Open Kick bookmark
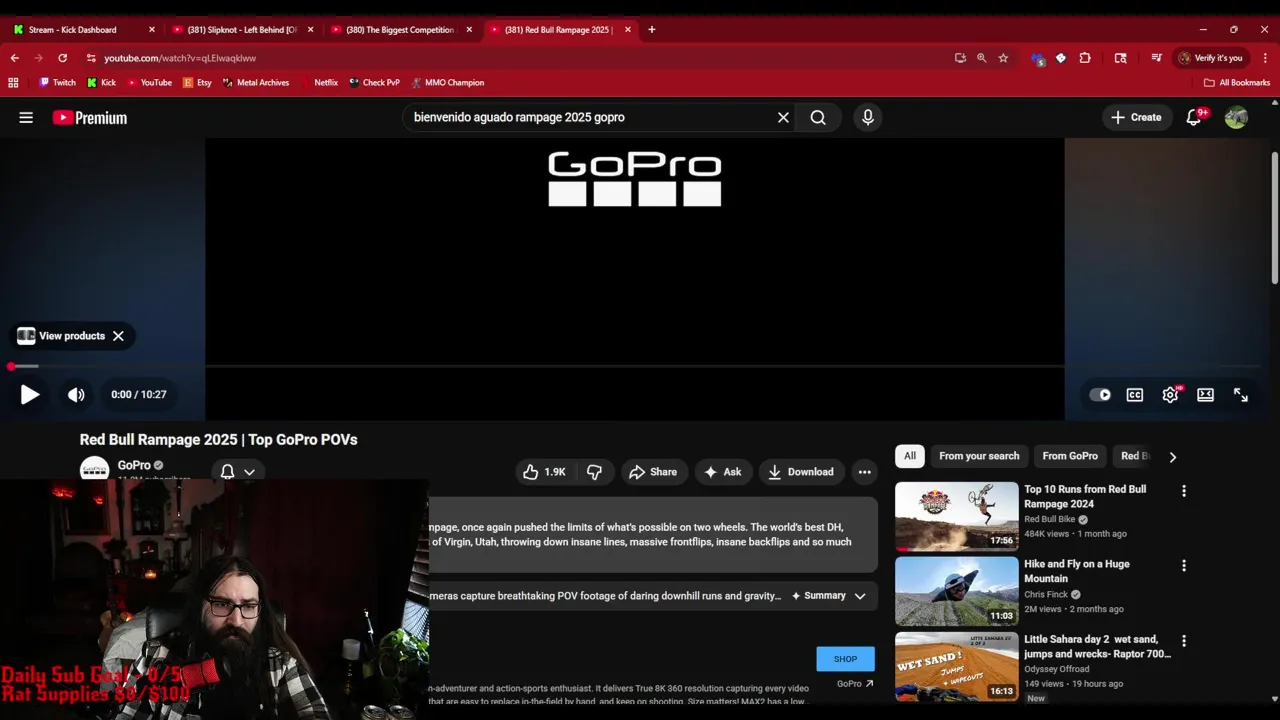 click(x=101, y=83)
